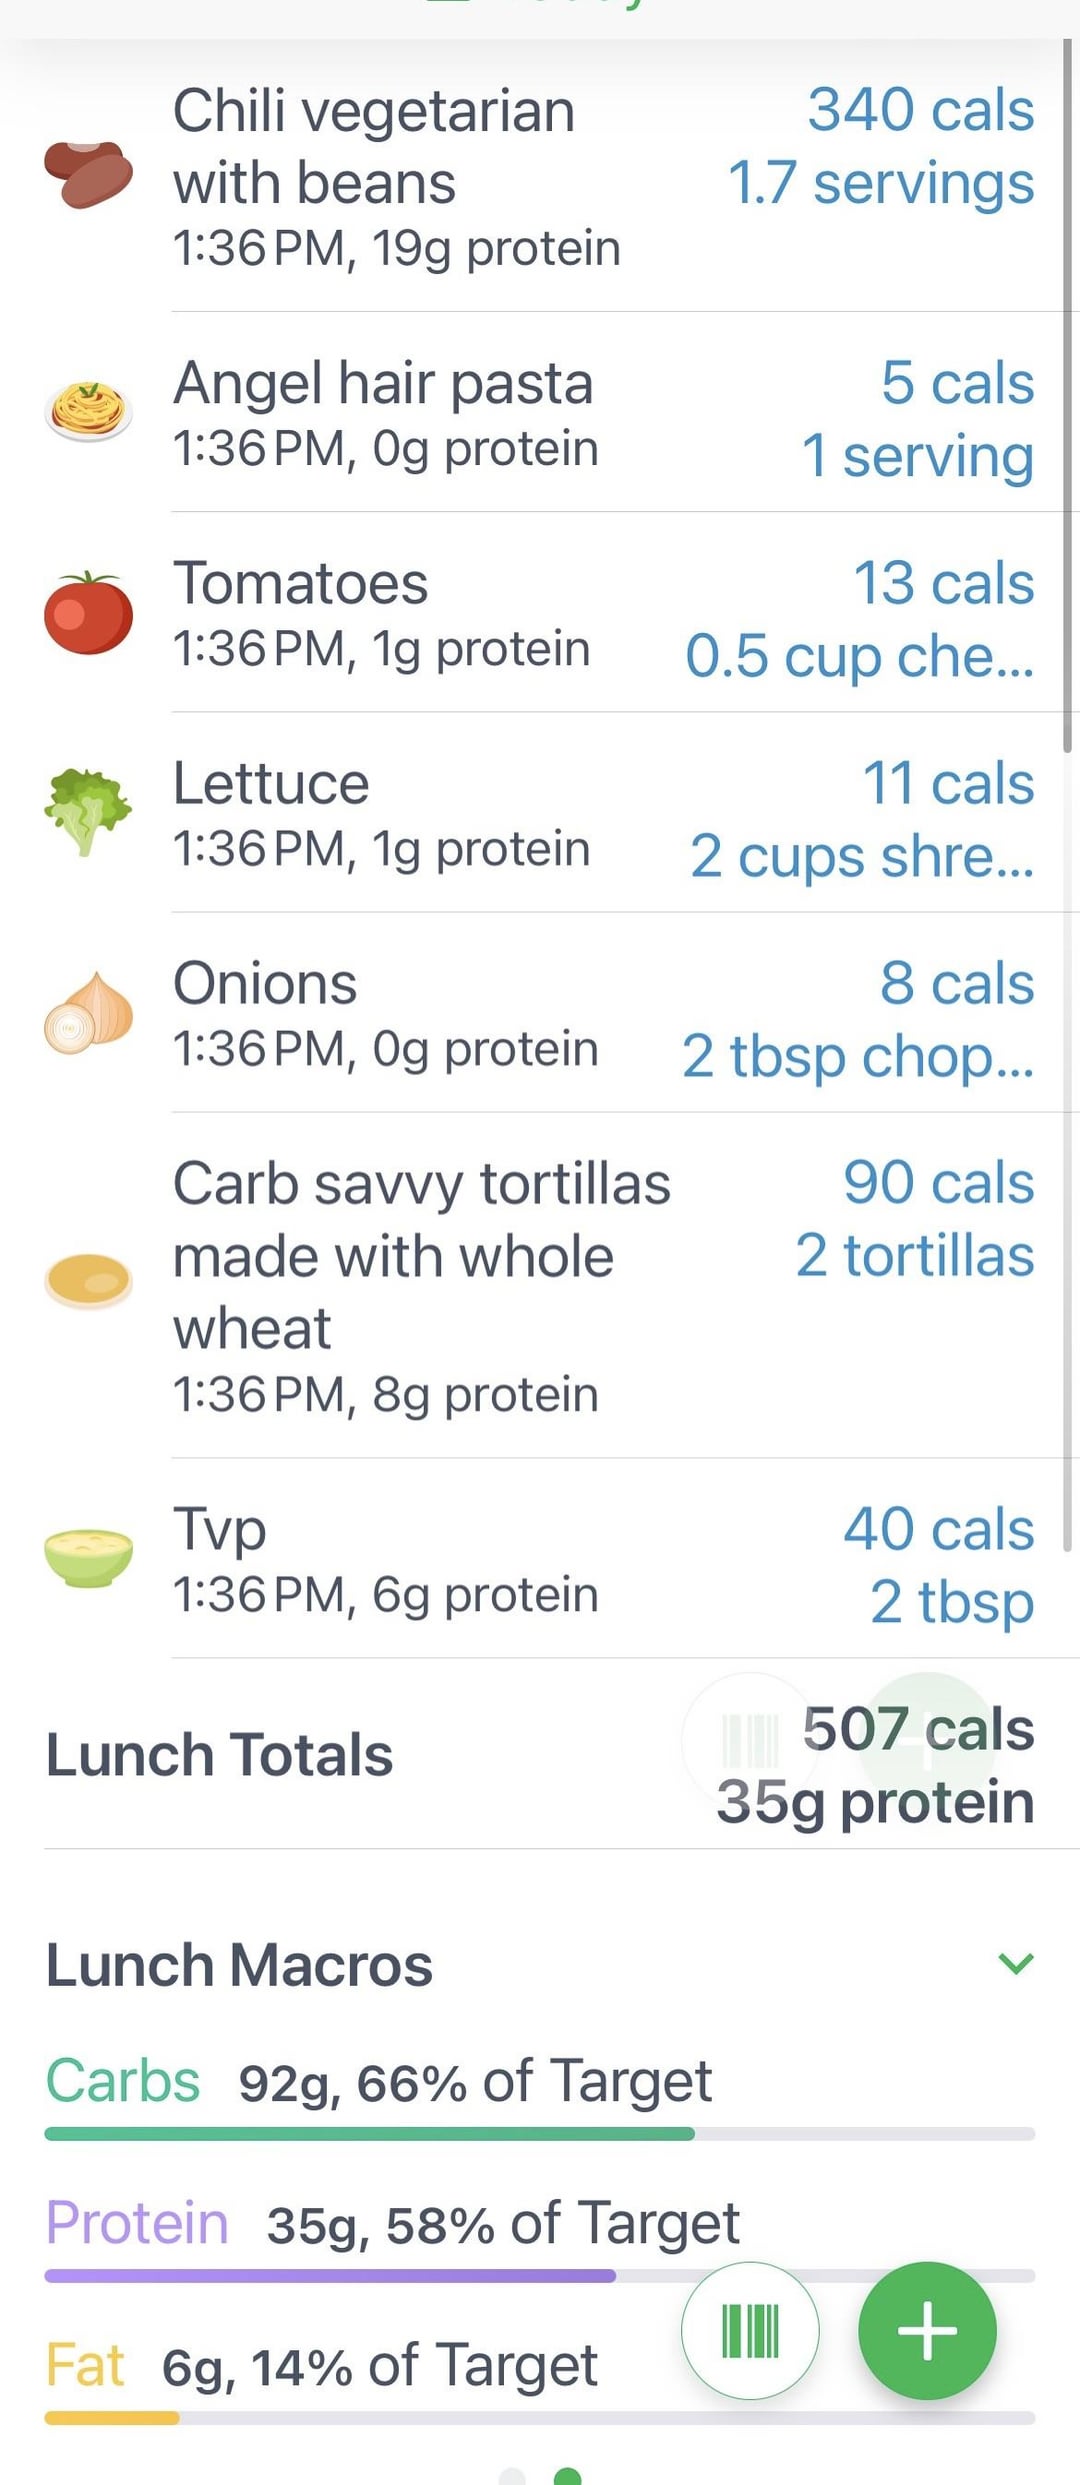
Task: Open the Carb savvy tortillas entry
Action: pyautogui.click(x=420, y=1256)
